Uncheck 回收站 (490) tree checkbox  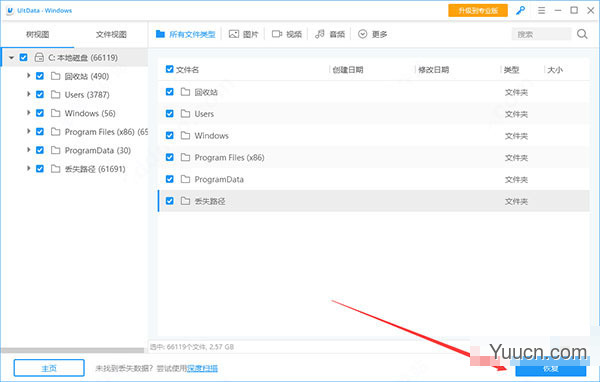(x=40, y=76)
